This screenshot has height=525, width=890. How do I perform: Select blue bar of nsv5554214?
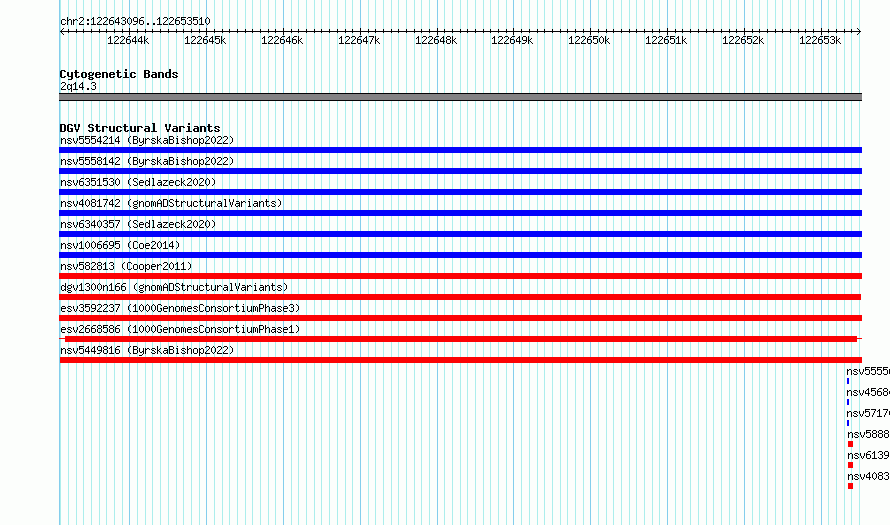[460, 150]
